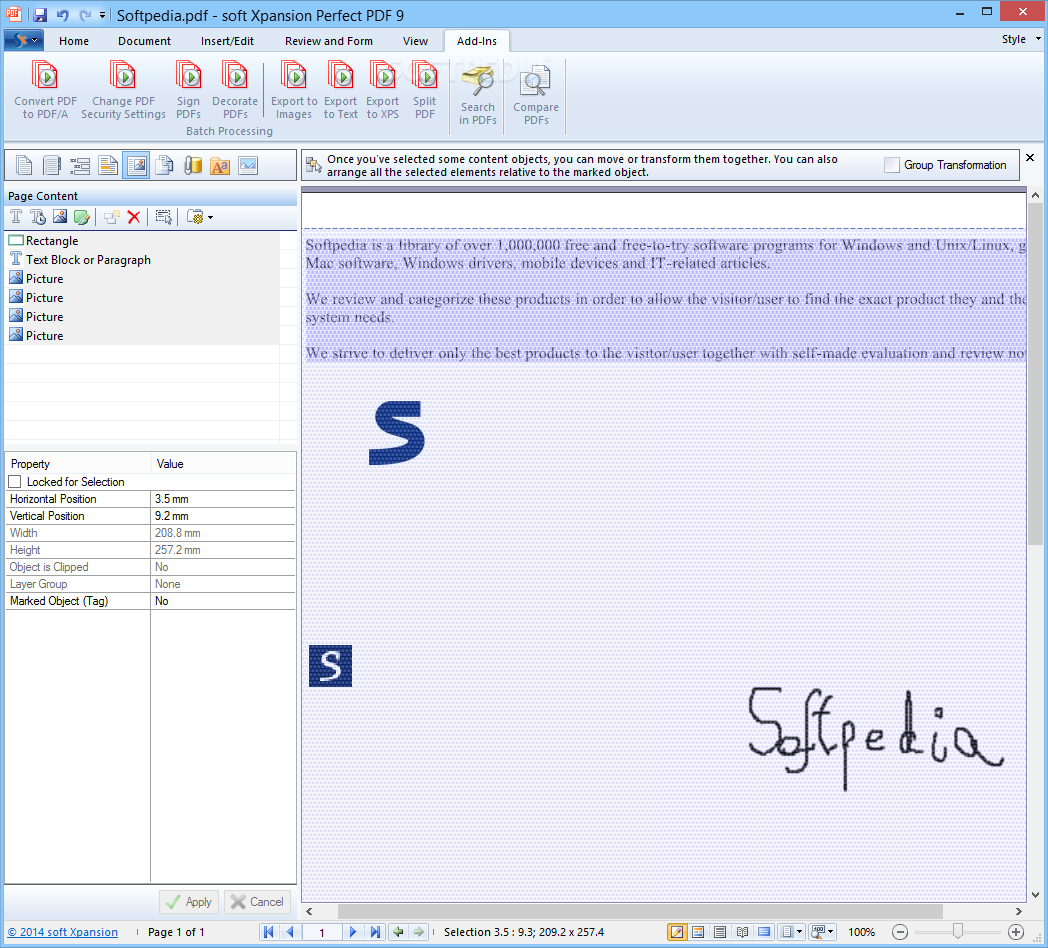The height and width of the screenshot is (948, 1048).
Task: Go to first page button
Action: (x=269, y=931)
